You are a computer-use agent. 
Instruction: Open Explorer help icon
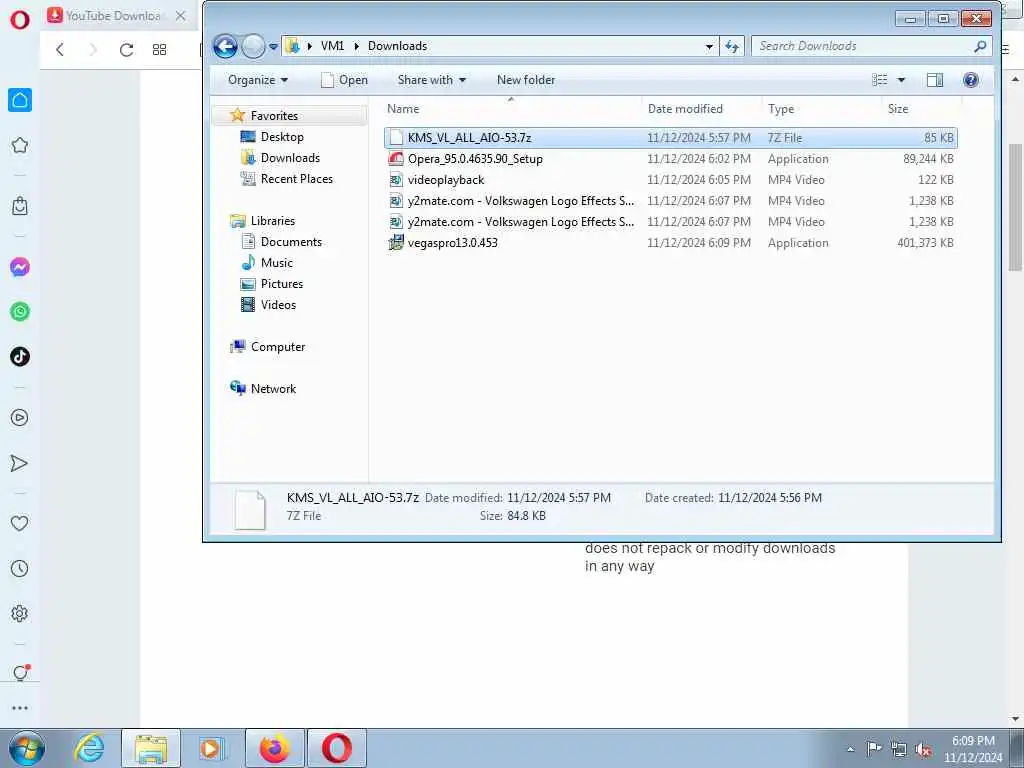click(x=970, y=80)
